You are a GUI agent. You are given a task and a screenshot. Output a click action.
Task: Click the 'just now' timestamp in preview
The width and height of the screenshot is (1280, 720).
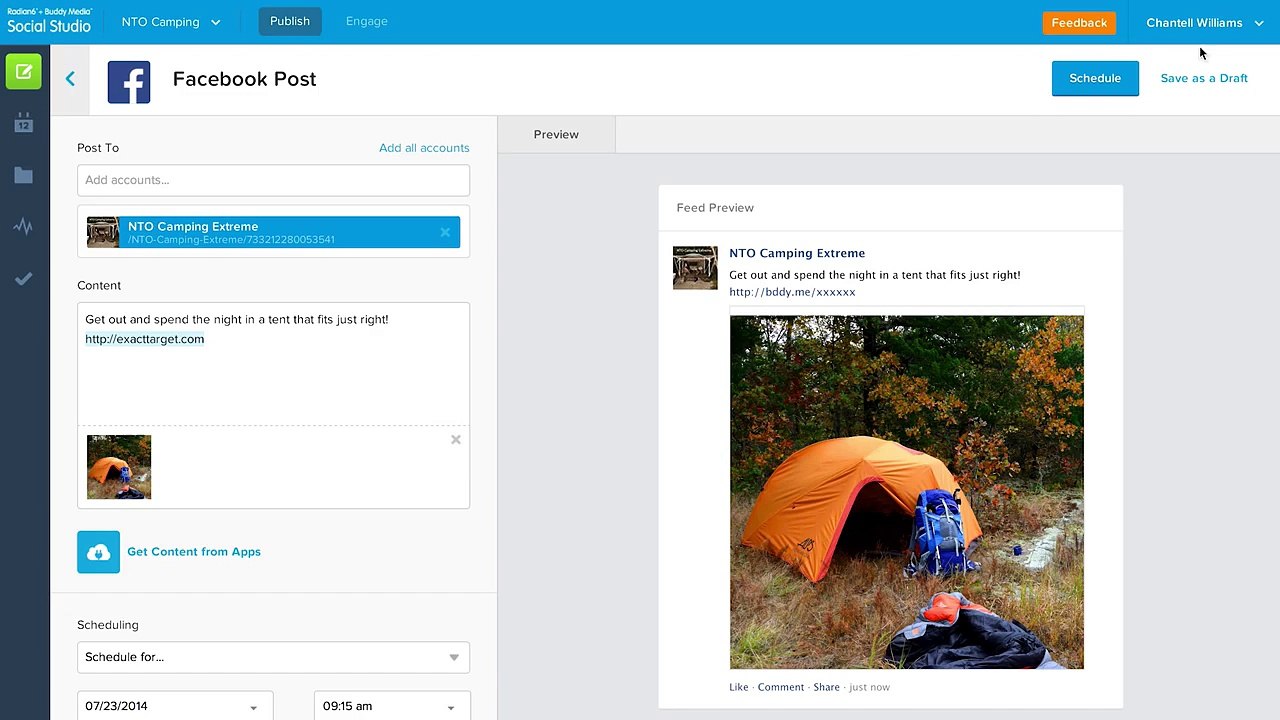869,687
